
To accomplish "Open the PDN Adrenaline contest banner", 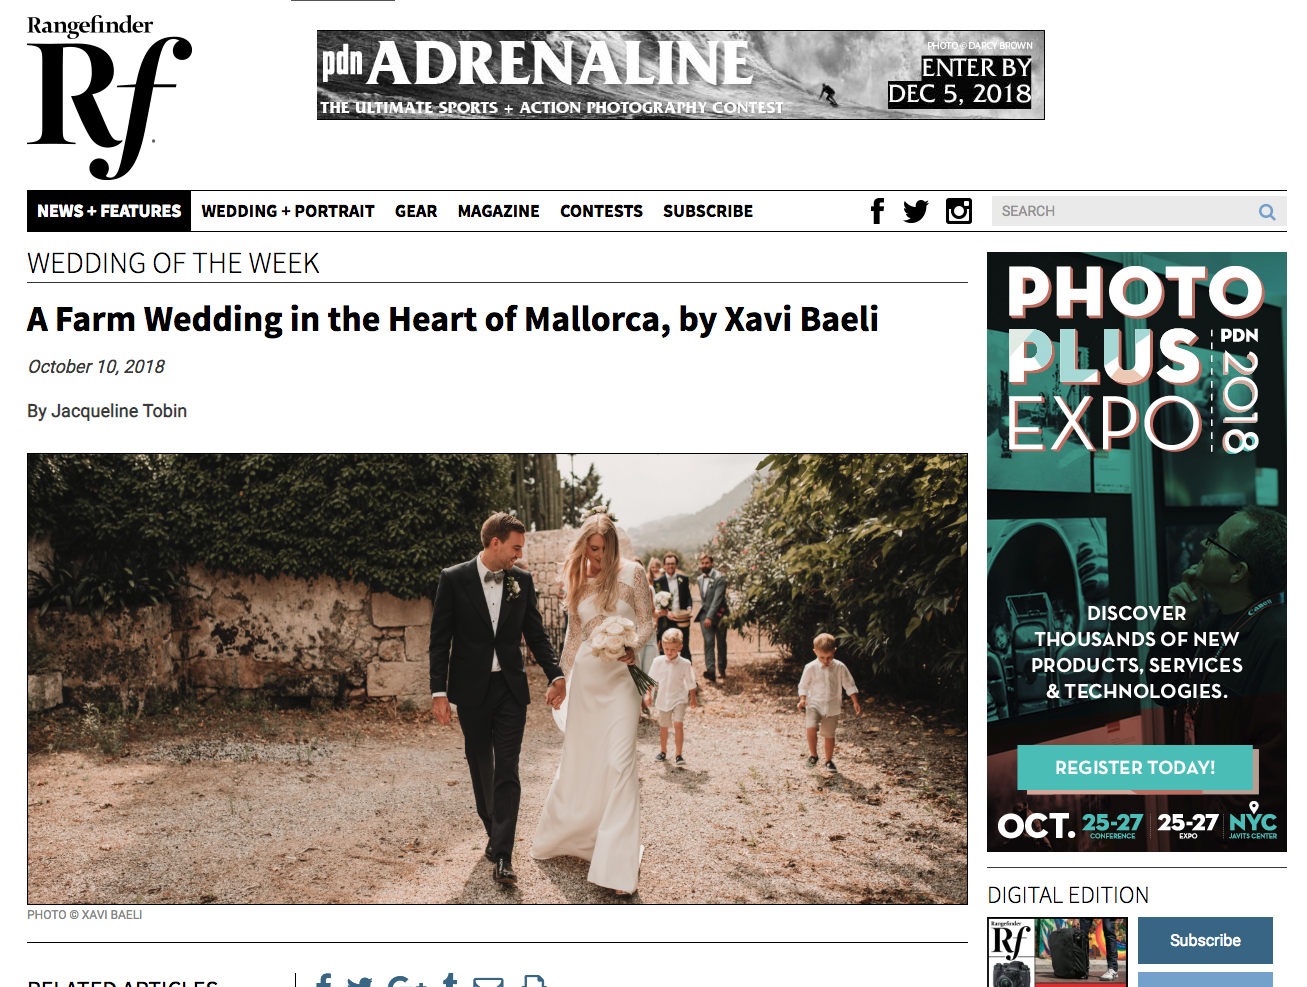I will (681, 75).
